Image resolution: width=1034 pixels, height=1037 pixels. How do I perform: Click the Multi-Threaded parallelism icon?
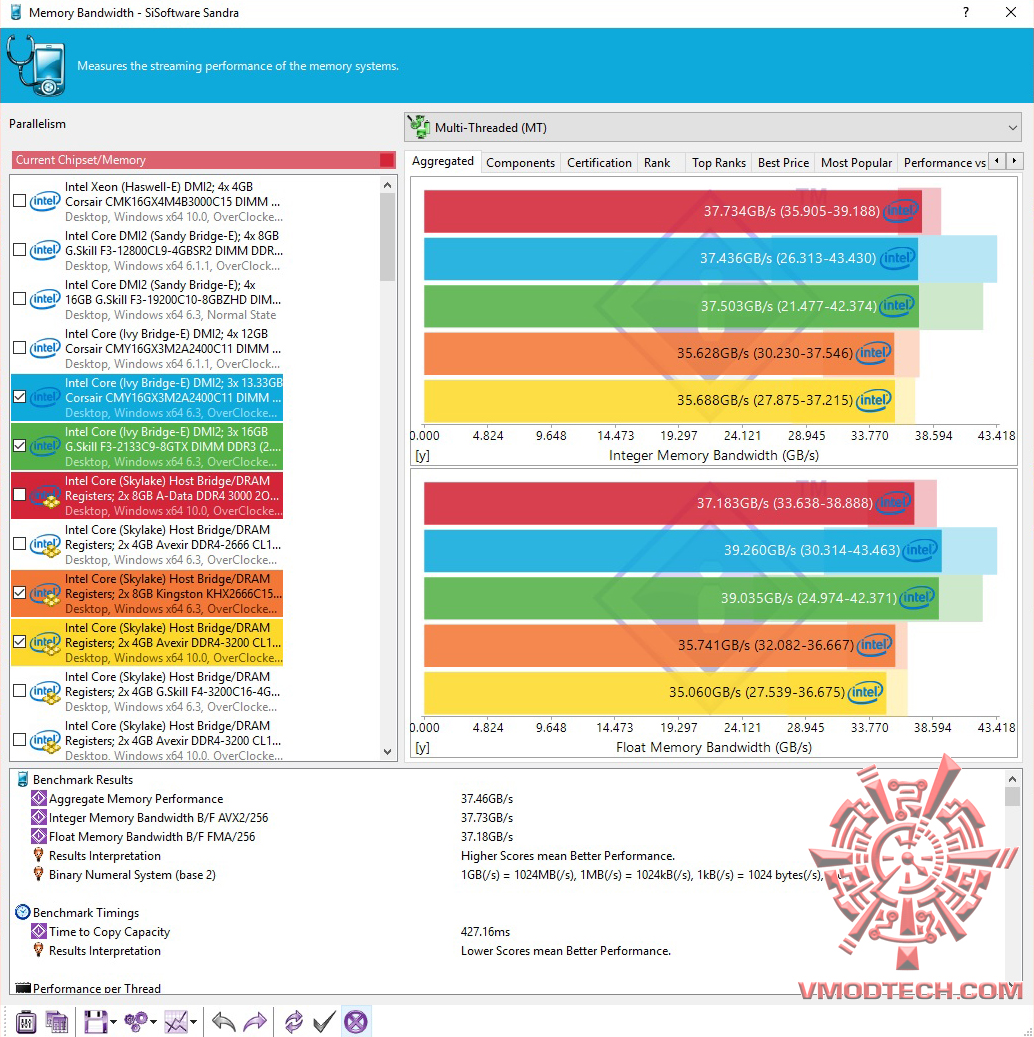(419, 127)
